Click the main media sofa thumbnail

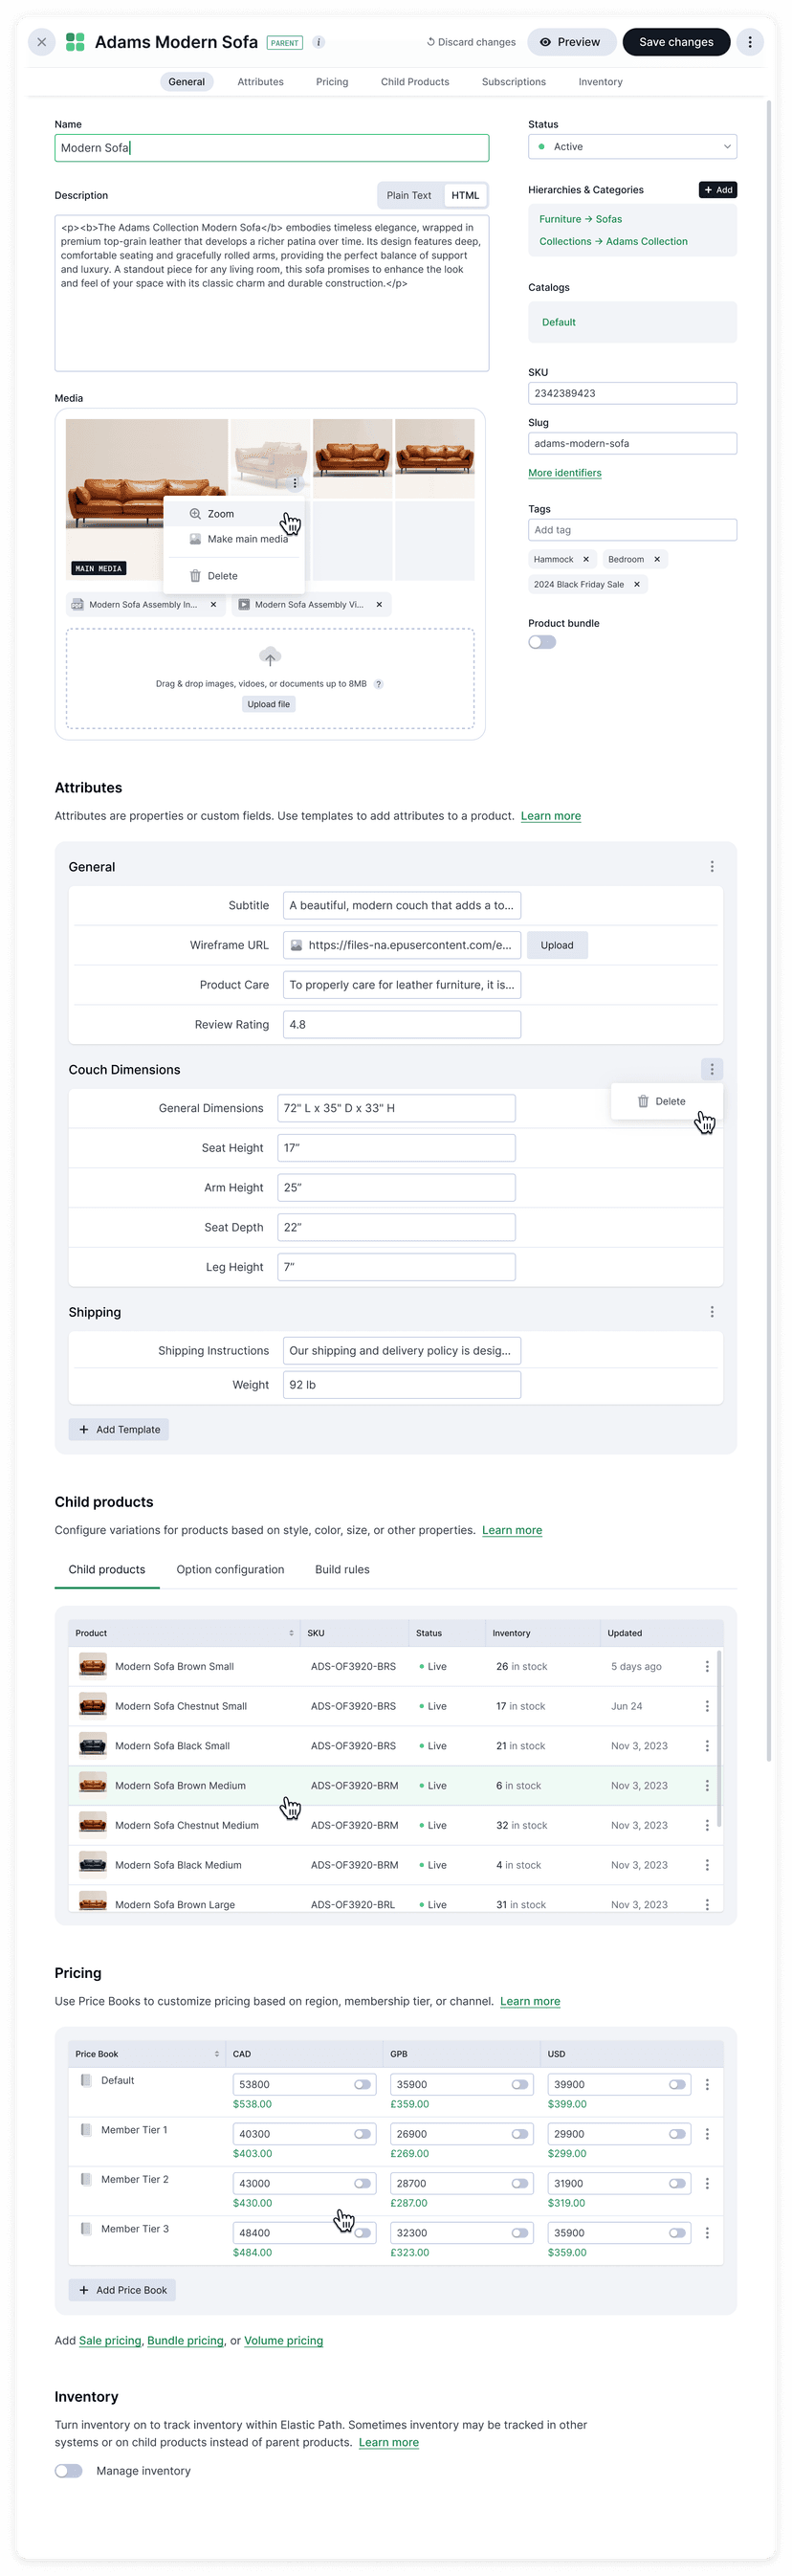pyautogui.click(x=146, y=500)
